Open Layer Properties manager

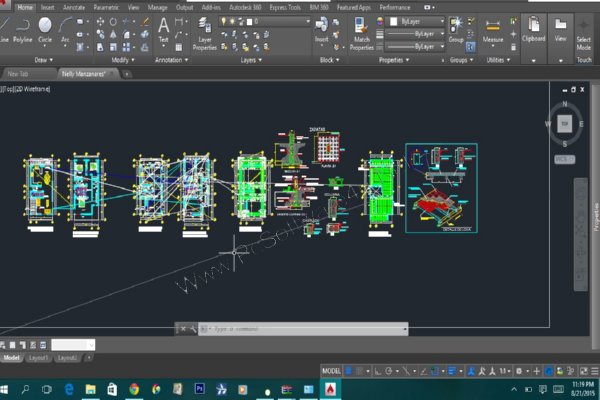(x=205, y=34)
